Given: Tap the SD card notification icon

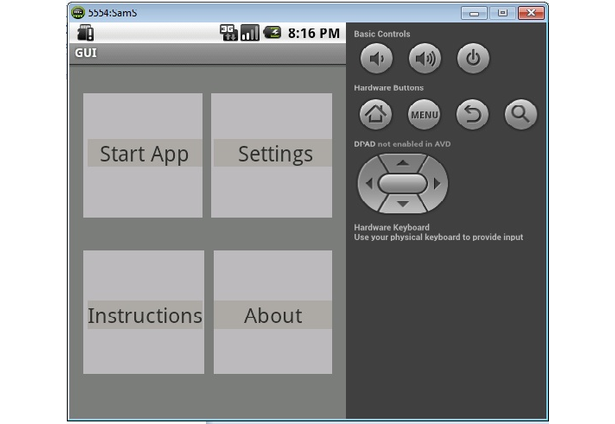Looking at the screenshot, I should [x=85, y=33].
